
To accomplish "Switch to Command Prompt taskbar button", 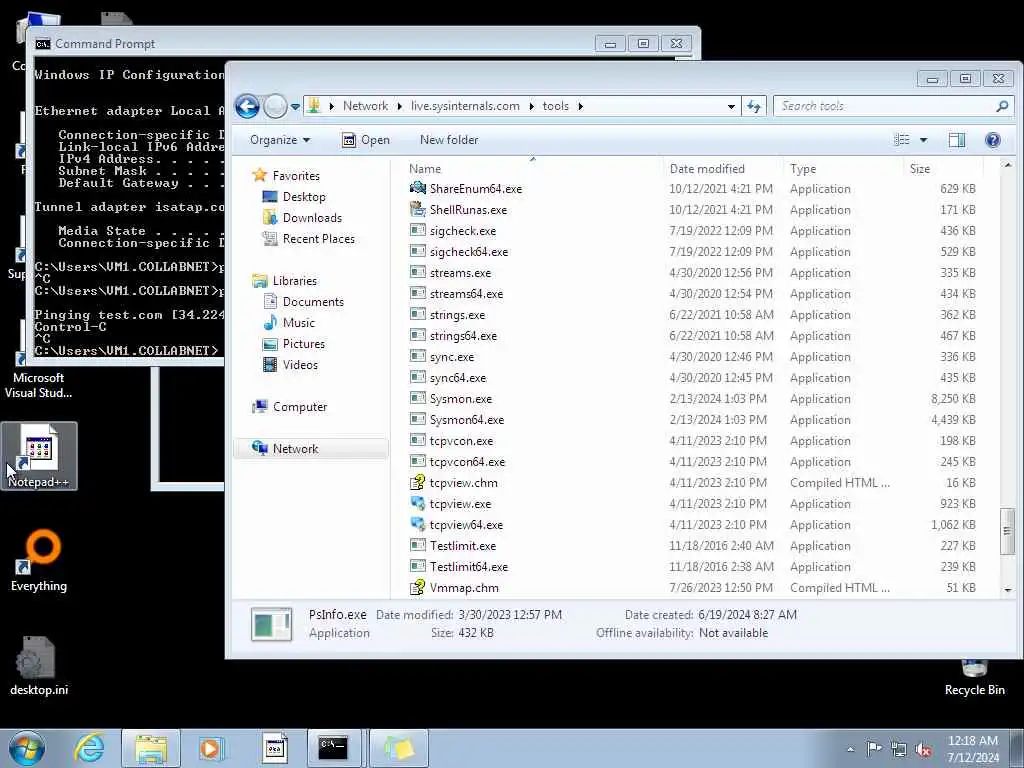I will click(x=333, y=748).
